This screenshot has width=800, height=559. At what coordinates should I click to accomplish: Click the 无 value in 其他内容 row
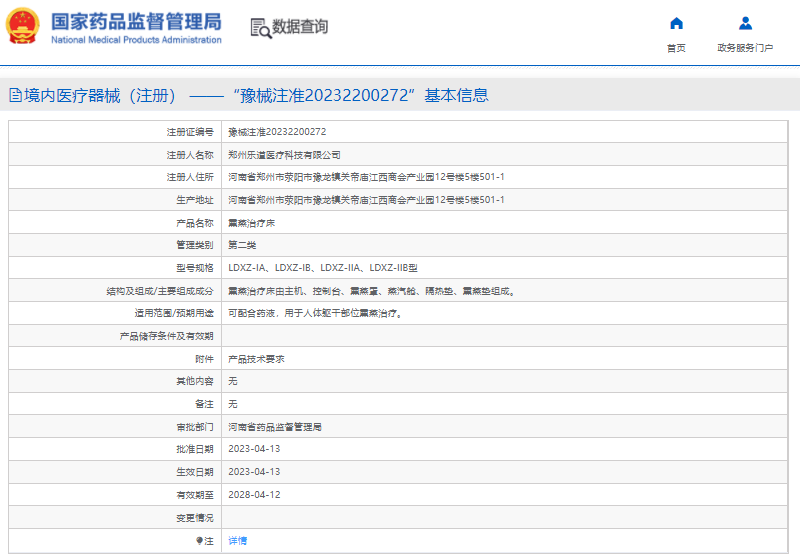(x=233, y=381)
